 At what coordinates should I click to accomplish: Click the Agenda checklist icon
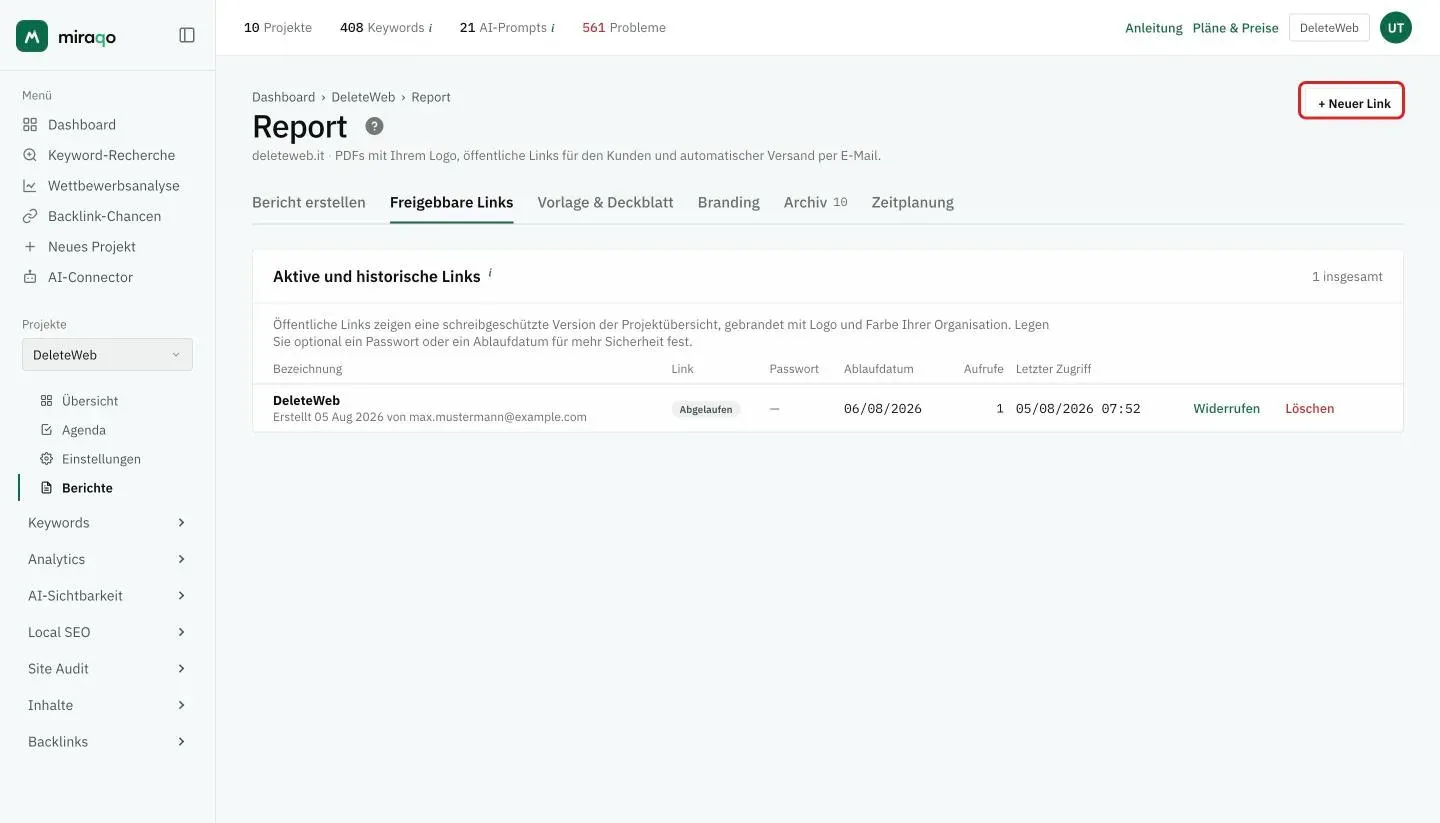pos(46,430)
